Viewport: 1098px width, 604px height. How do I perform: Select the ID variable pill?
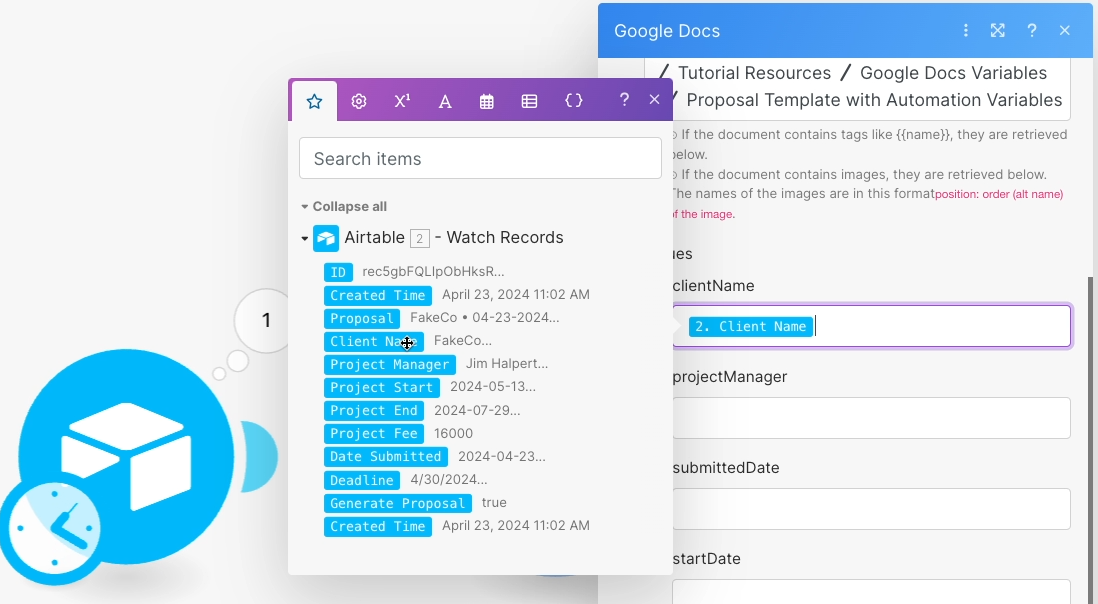338,272
